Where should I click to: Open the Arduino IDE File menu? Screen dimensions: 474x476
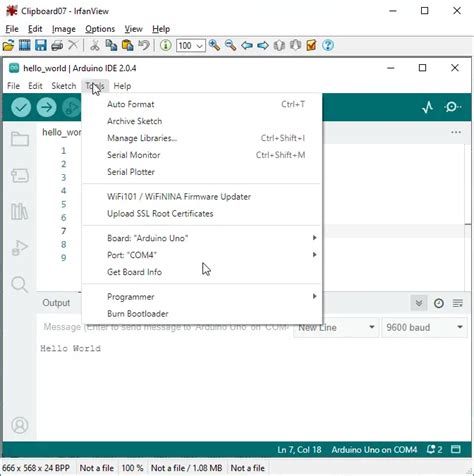pos(13,86)
